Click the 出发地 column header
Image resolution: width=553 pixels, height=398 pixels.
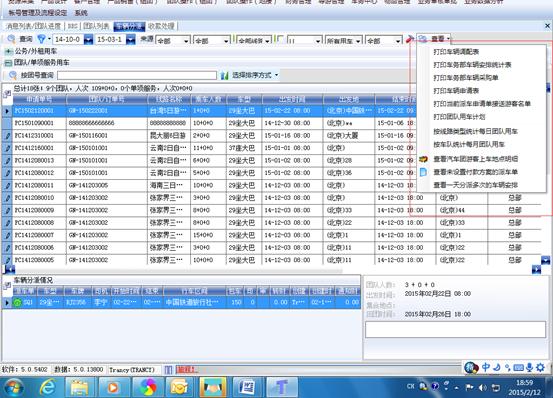pos(349,100)
